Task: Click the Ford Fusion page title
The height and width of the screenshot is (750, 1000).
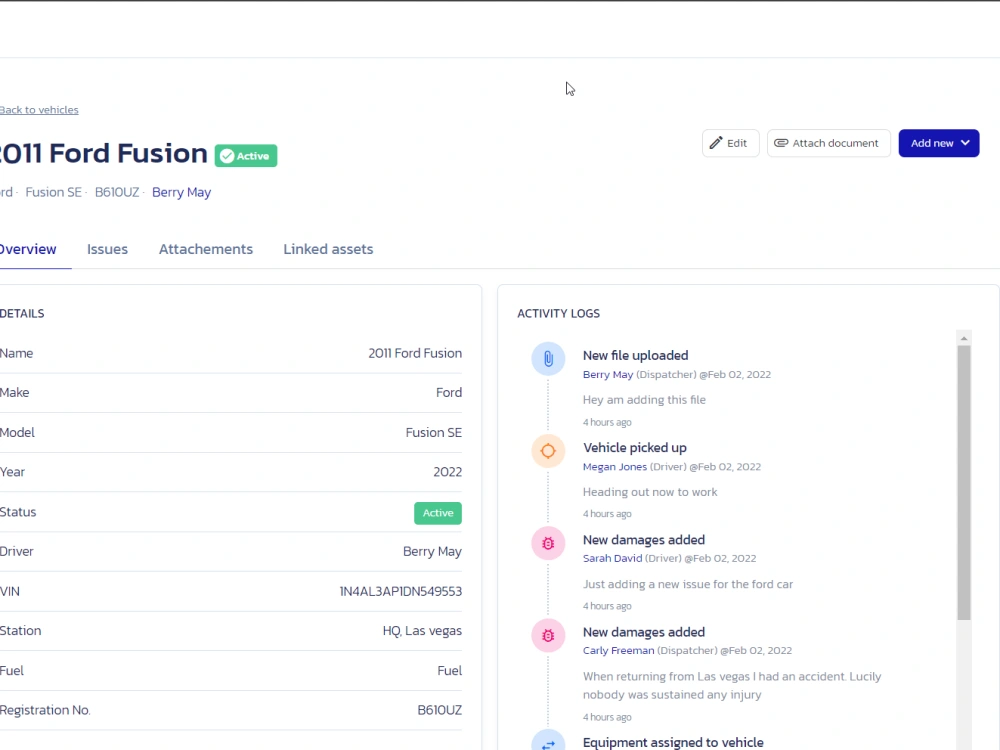Action: [x=103, y=153]
